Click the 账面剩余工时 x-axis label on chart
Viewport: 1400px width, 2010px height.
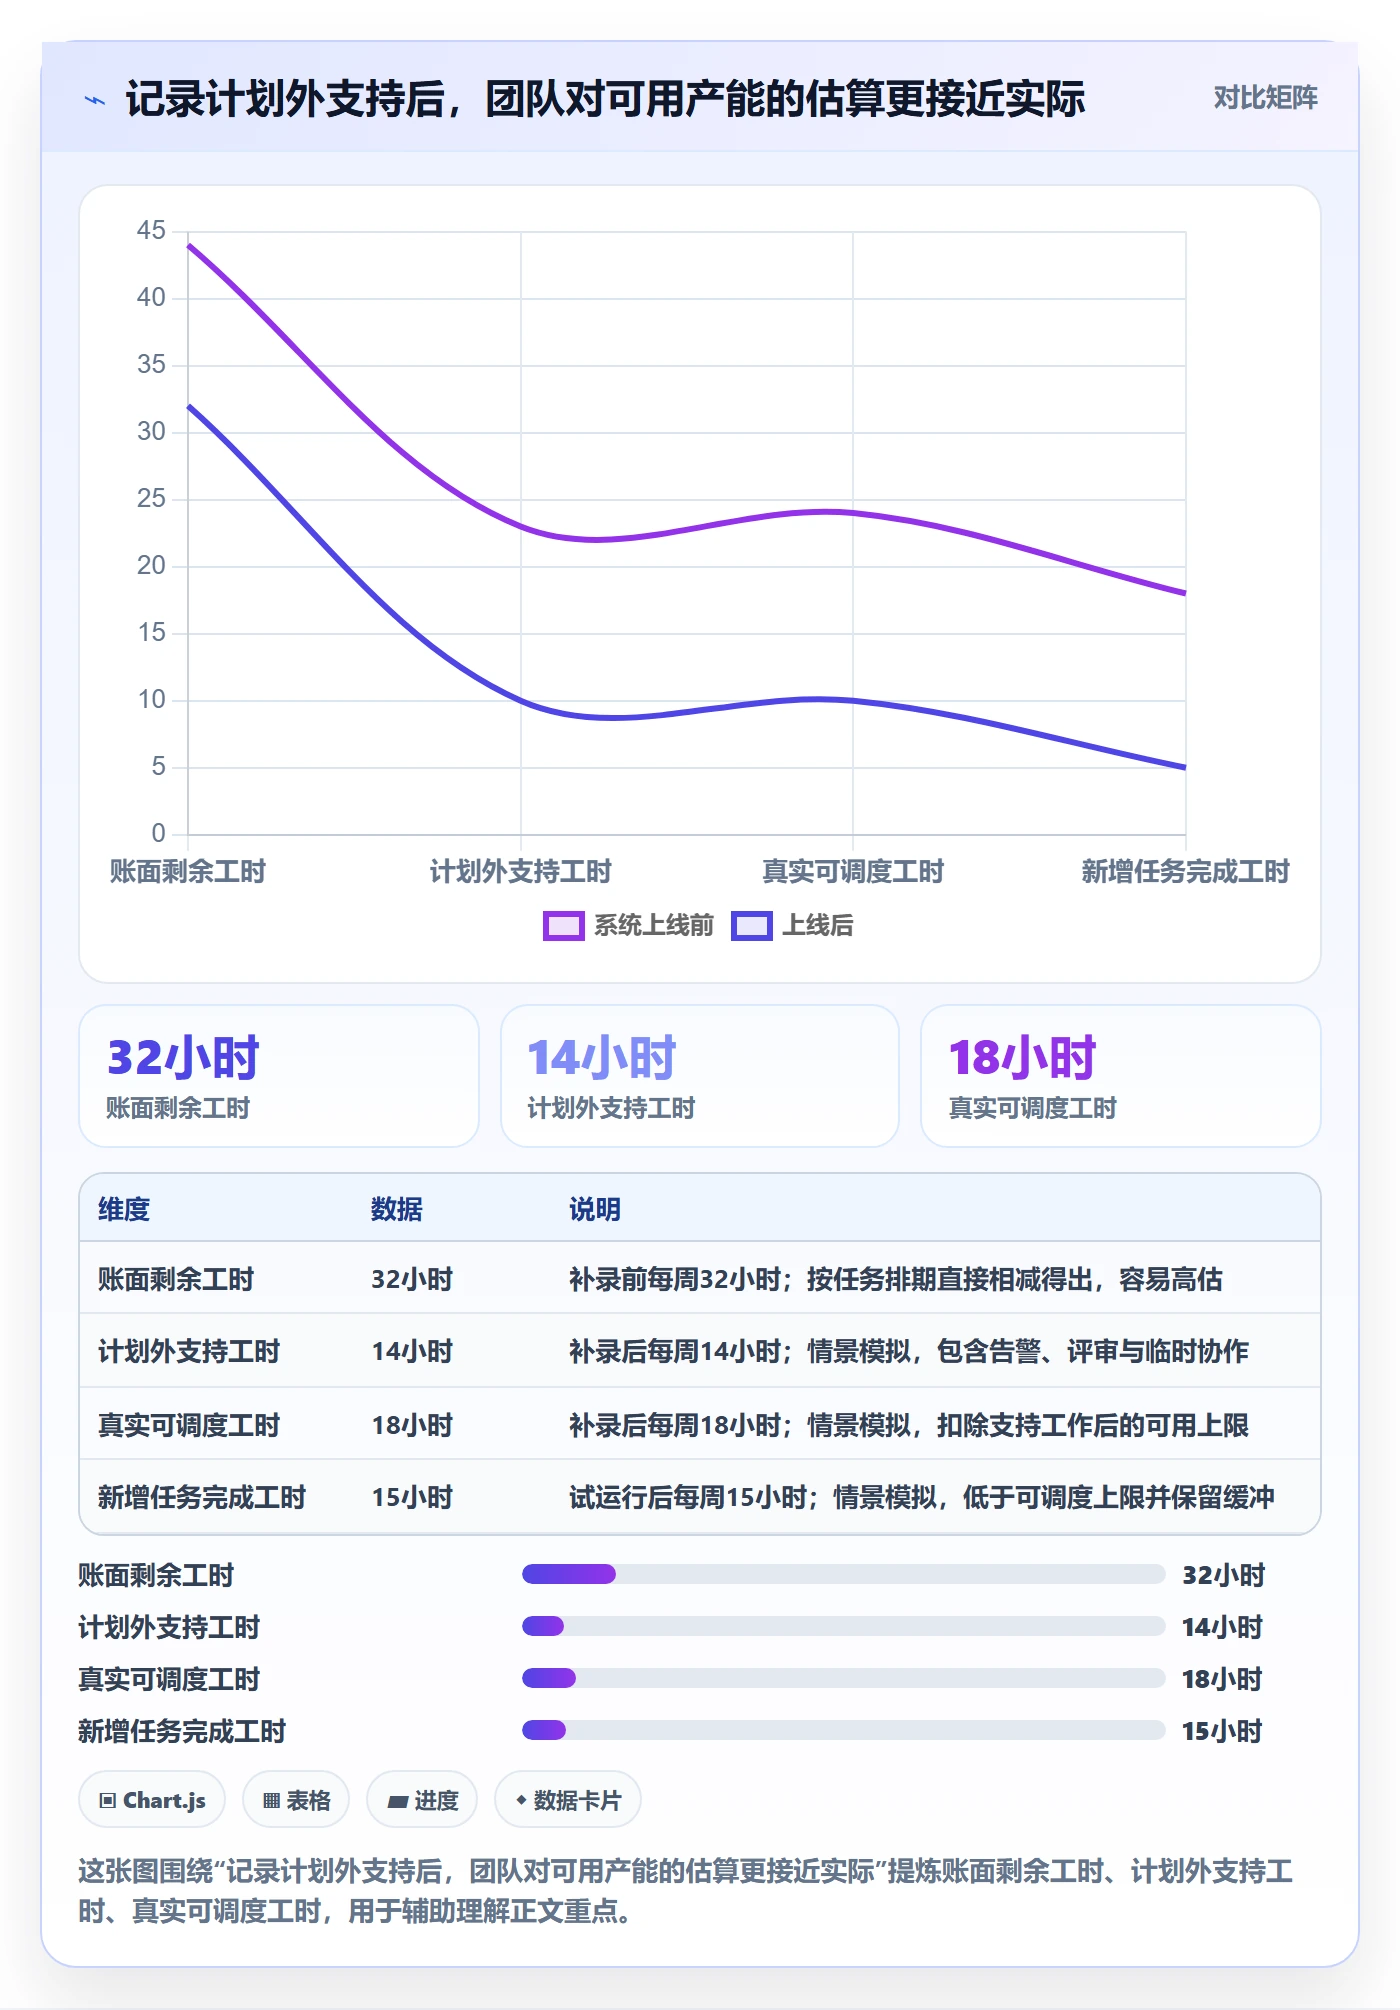[x=188, y=872]
